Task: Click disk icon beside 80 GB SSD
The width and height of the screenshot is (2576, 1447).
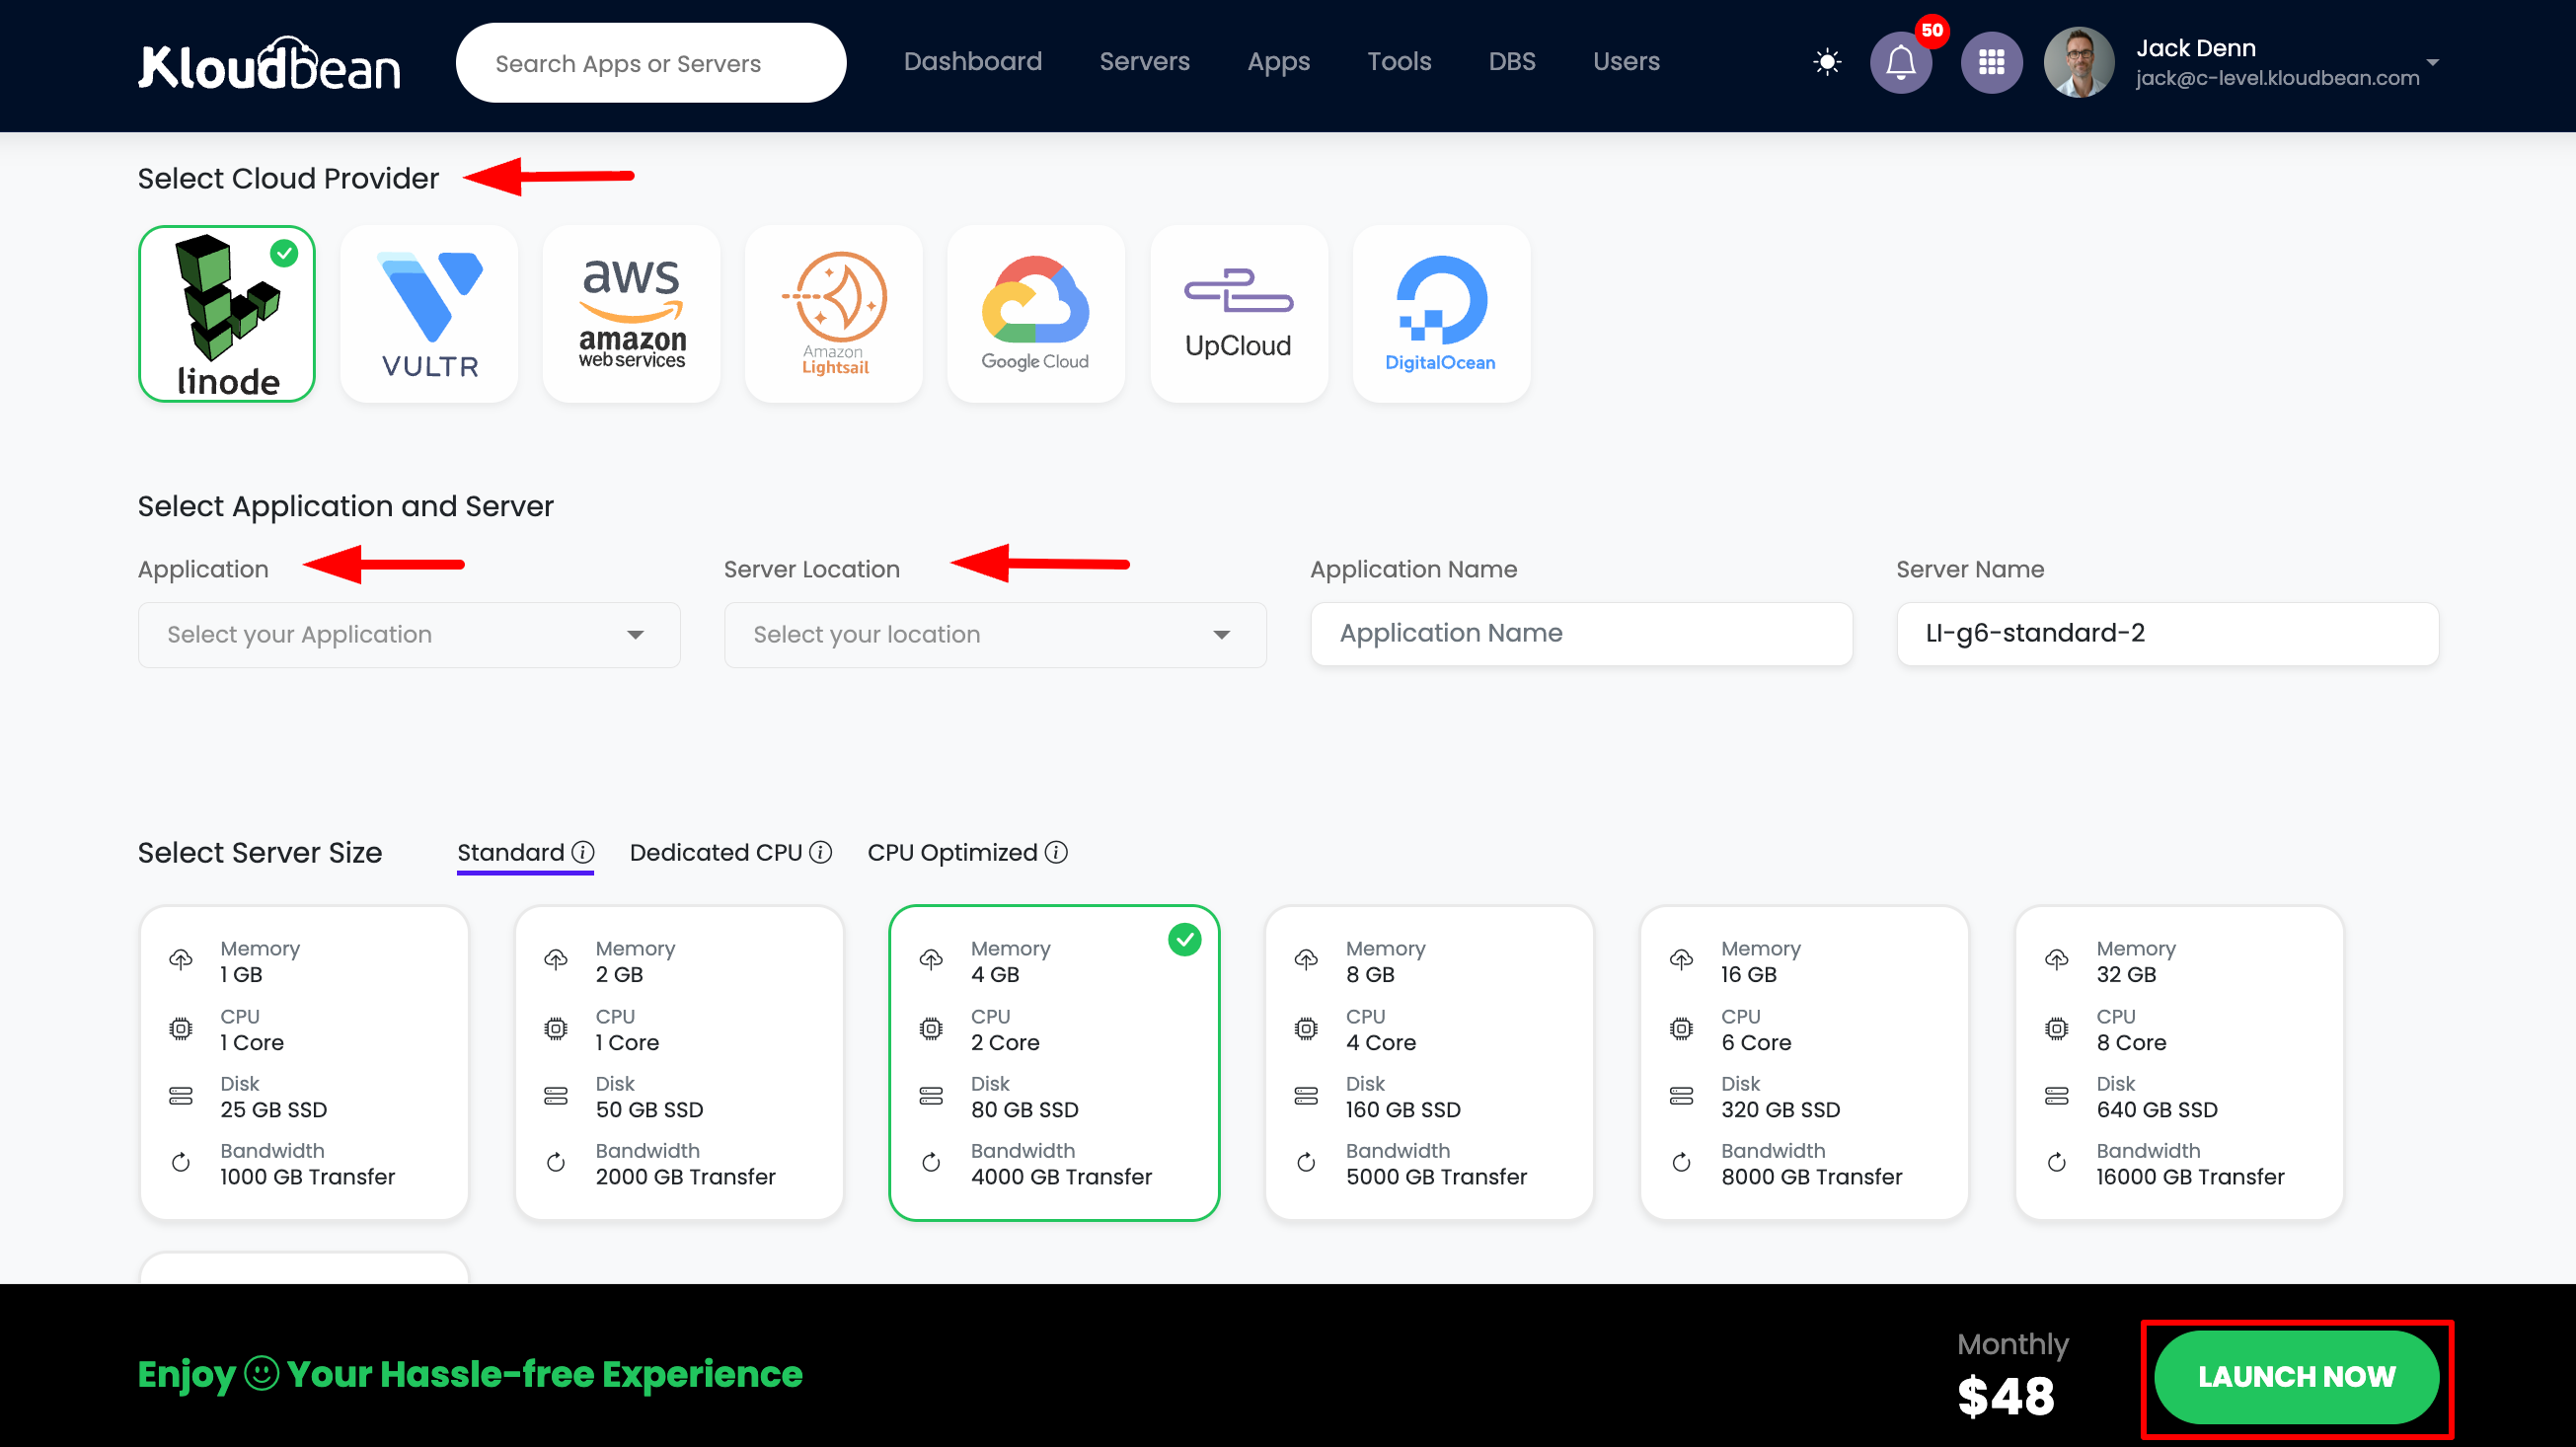Action: coord(931,1096)
